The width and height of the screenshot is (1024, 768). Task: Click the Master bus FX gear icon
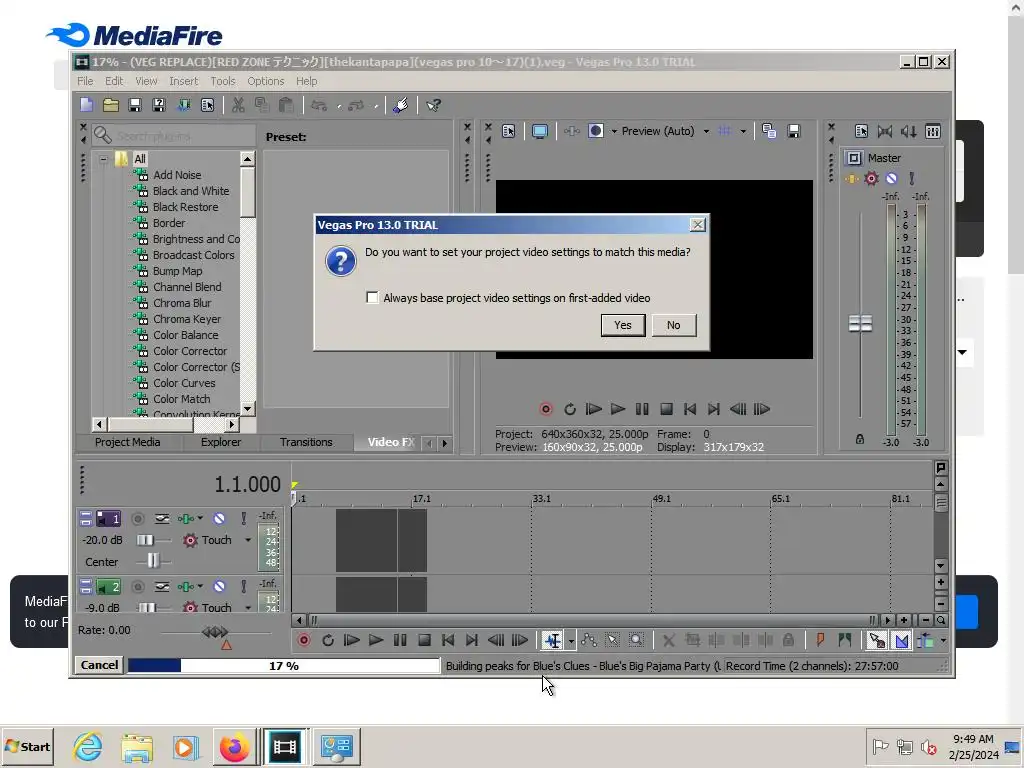tap(871, 178)
